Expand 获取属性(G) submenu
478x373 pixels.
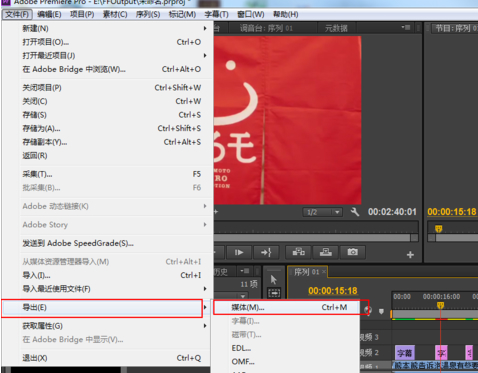(108, 326)
